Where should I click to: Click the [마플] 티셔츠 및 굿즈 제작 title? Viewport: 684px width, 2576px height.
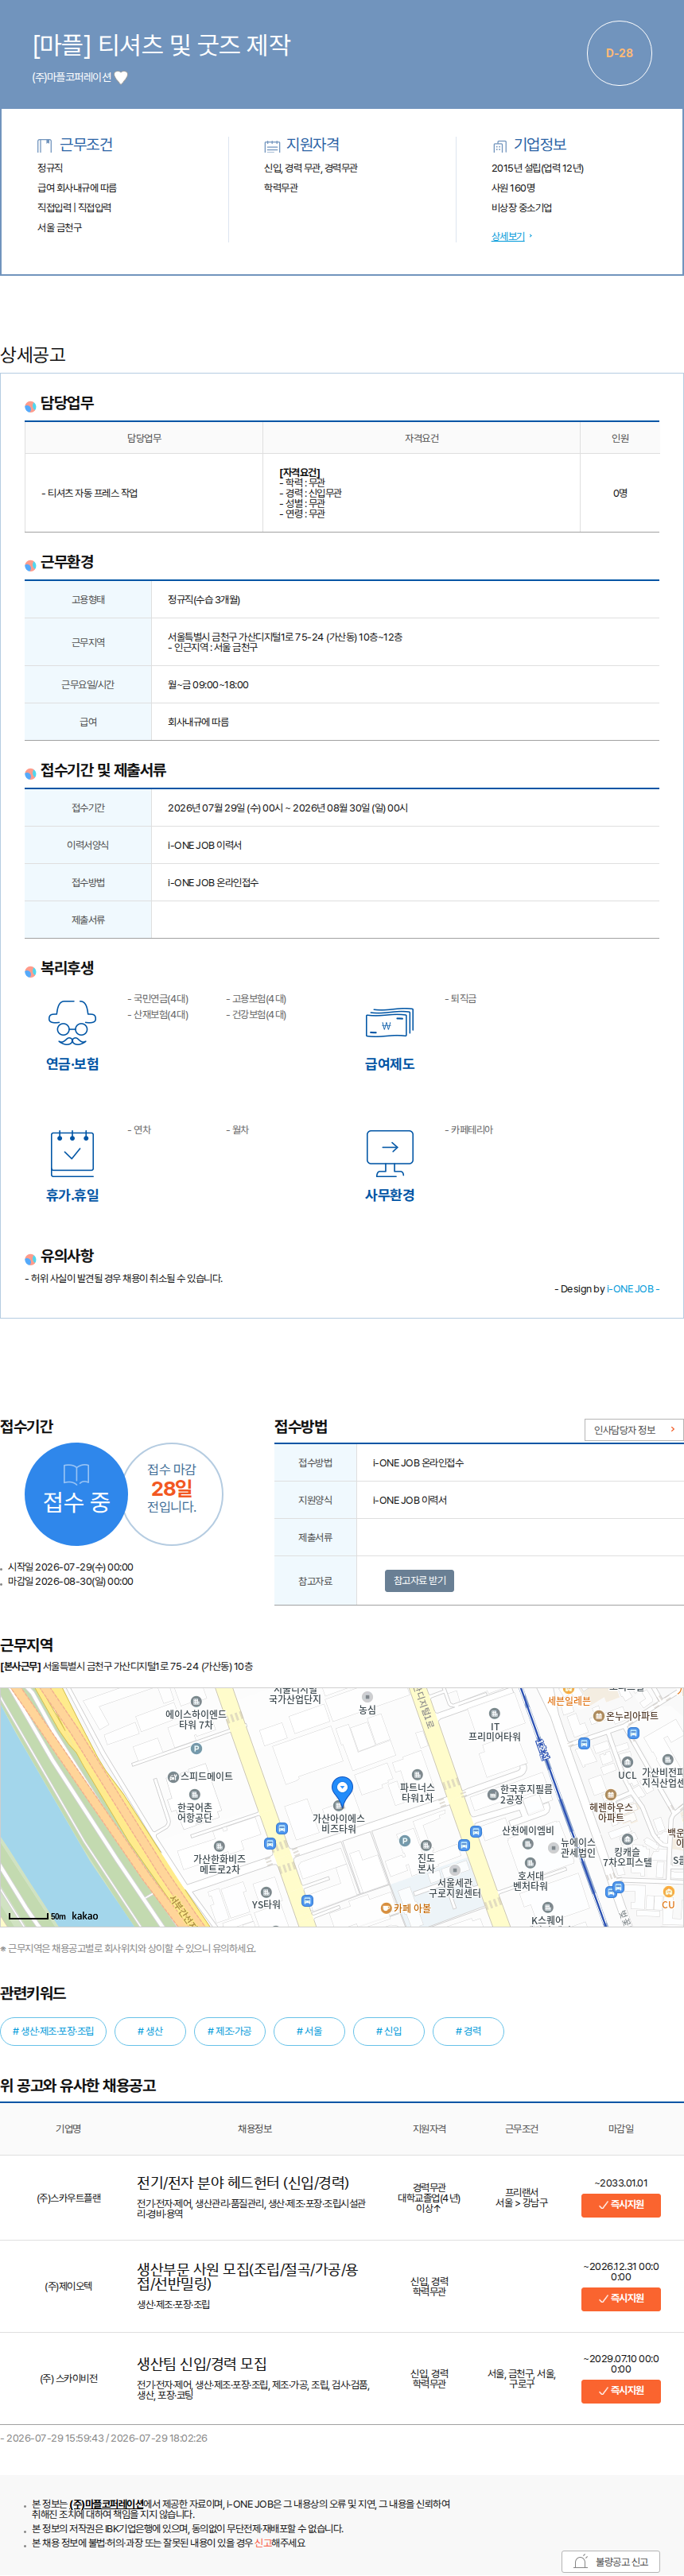(x=161, y=45)
